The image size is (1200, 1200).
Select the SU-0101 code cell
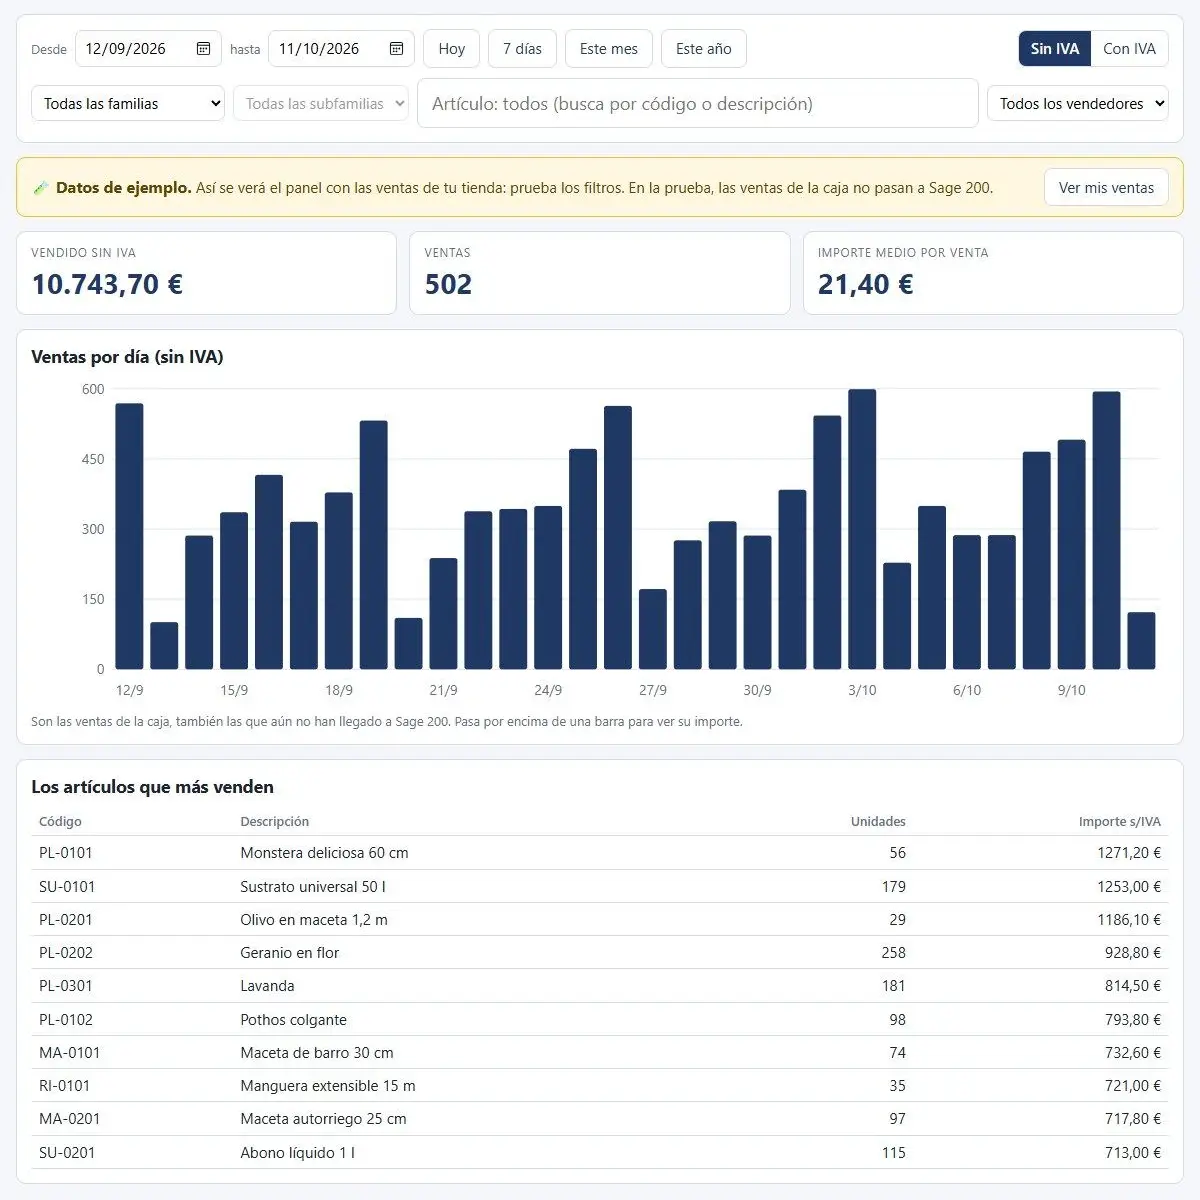67,886
